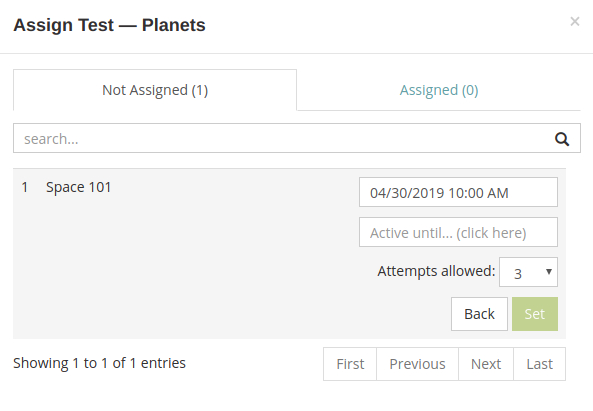The height and width of the screenshot is (411, 593).
Task: Click the Back button
Action: 479,314
